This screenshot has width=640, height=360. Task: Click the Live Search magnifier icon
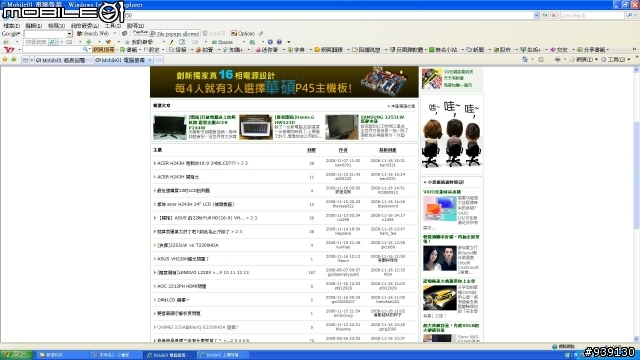click(629, 16)
